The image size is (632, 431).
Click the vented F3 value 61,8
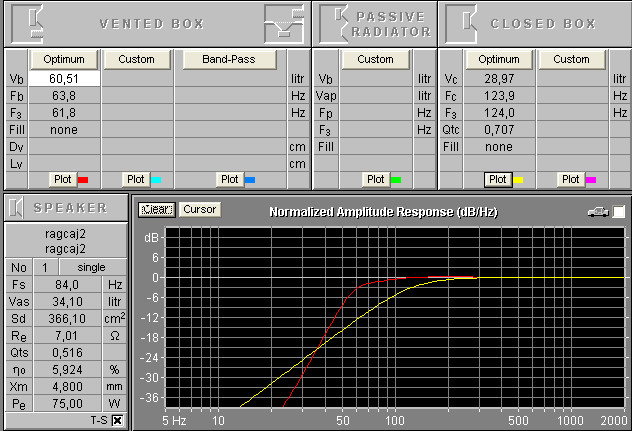coord(64,113)
